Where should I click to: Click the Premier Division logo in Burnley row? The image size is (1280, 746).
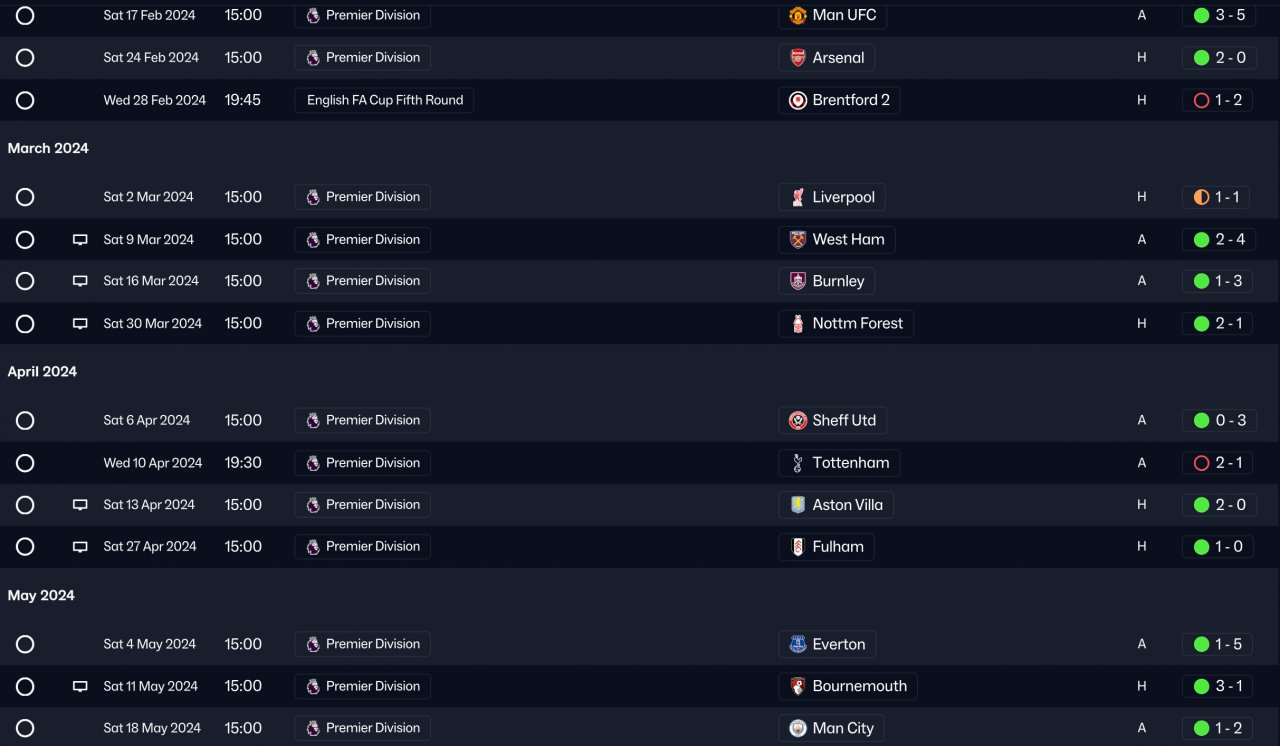[x=313, y=281]
